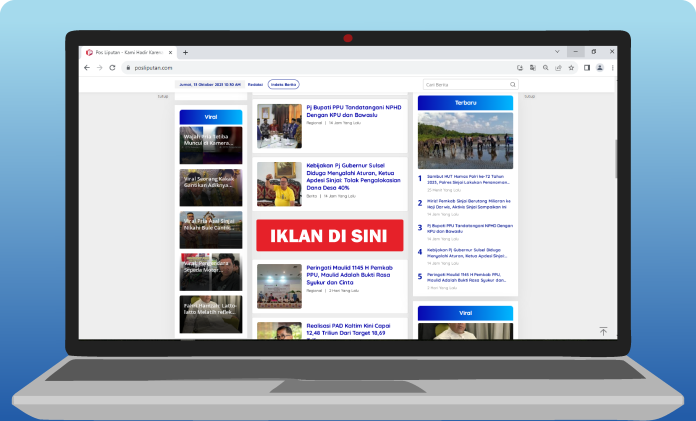
Task: Open the left sidebar Viral header
Action: click(211, 117)
